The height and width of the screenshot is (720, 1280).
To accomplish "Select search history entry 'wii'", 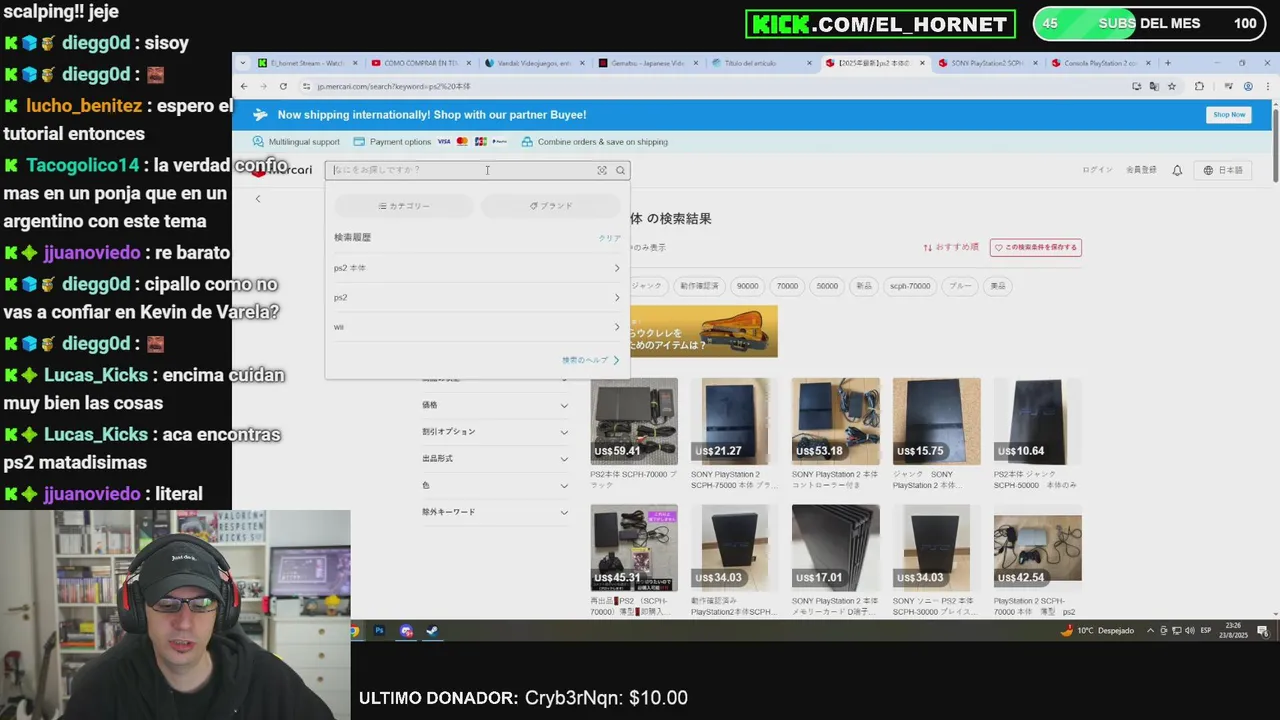I will (x=477, y=327).
